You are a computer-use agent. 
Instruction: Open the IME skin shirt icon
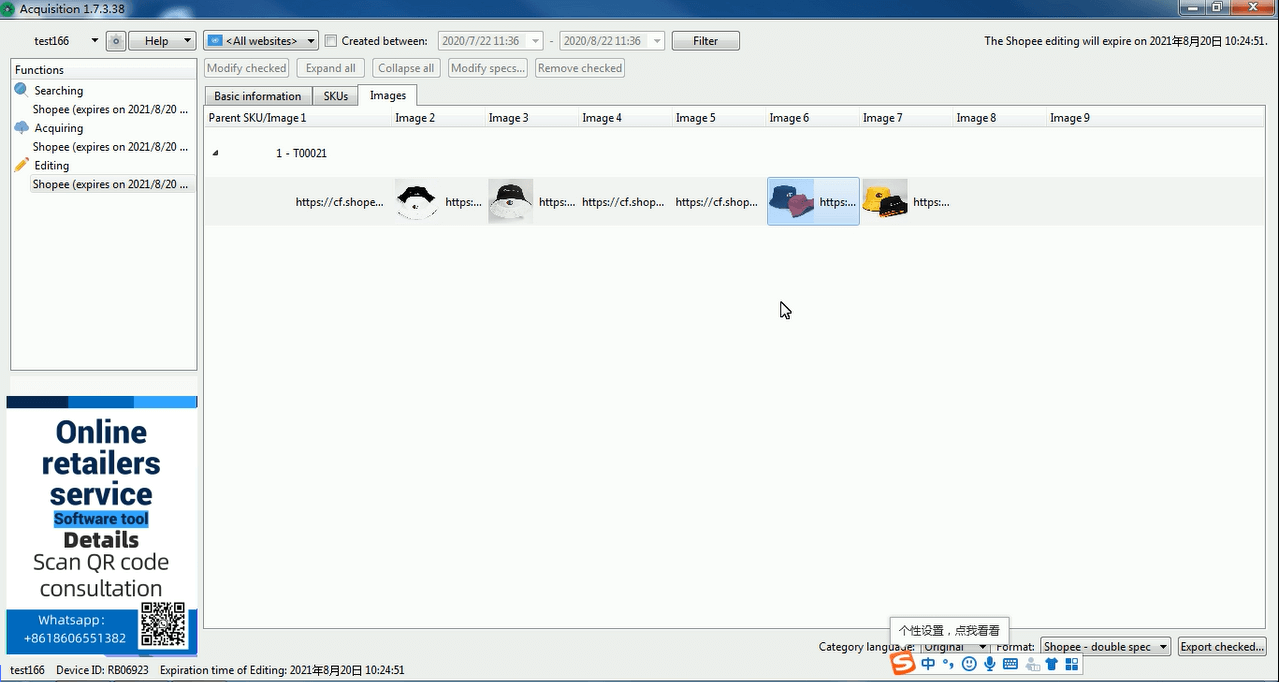click(x=1052, y=664)
